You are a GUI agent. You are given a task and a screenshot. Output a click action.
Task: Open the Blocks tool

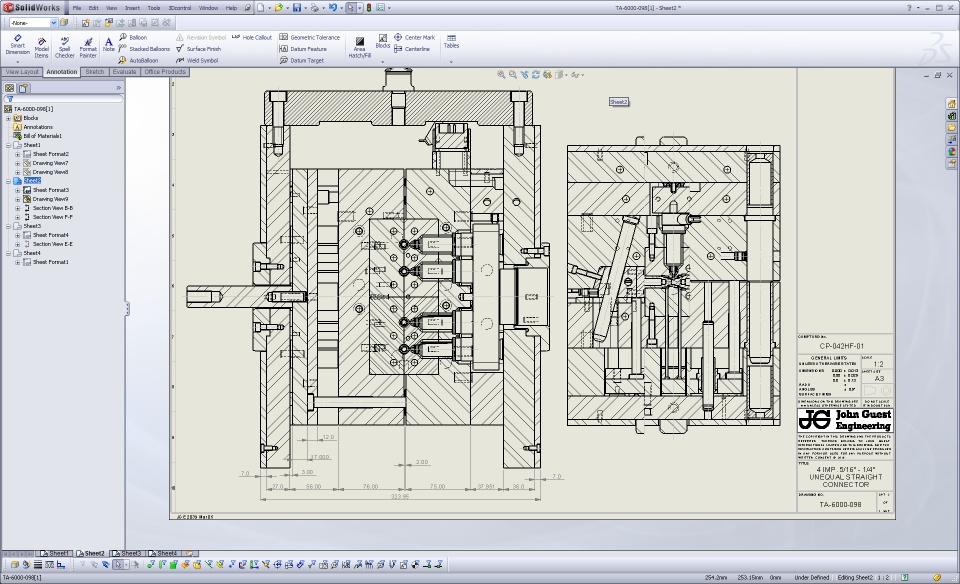click(383, 41)
